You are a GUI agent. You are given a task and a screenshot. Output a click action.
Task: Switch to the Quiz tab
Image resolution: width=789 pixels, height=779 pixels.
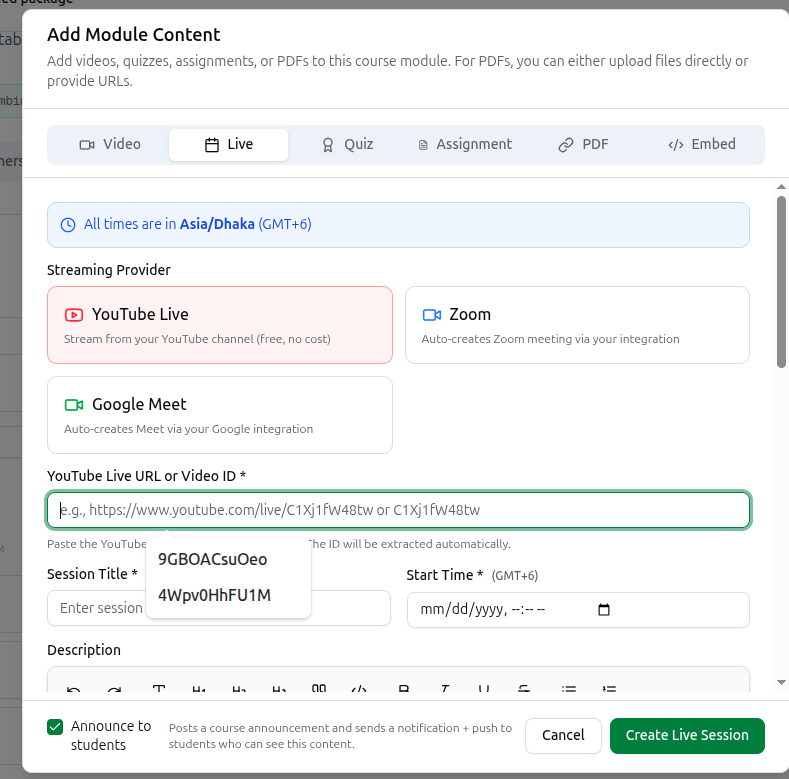click(348, 144)
